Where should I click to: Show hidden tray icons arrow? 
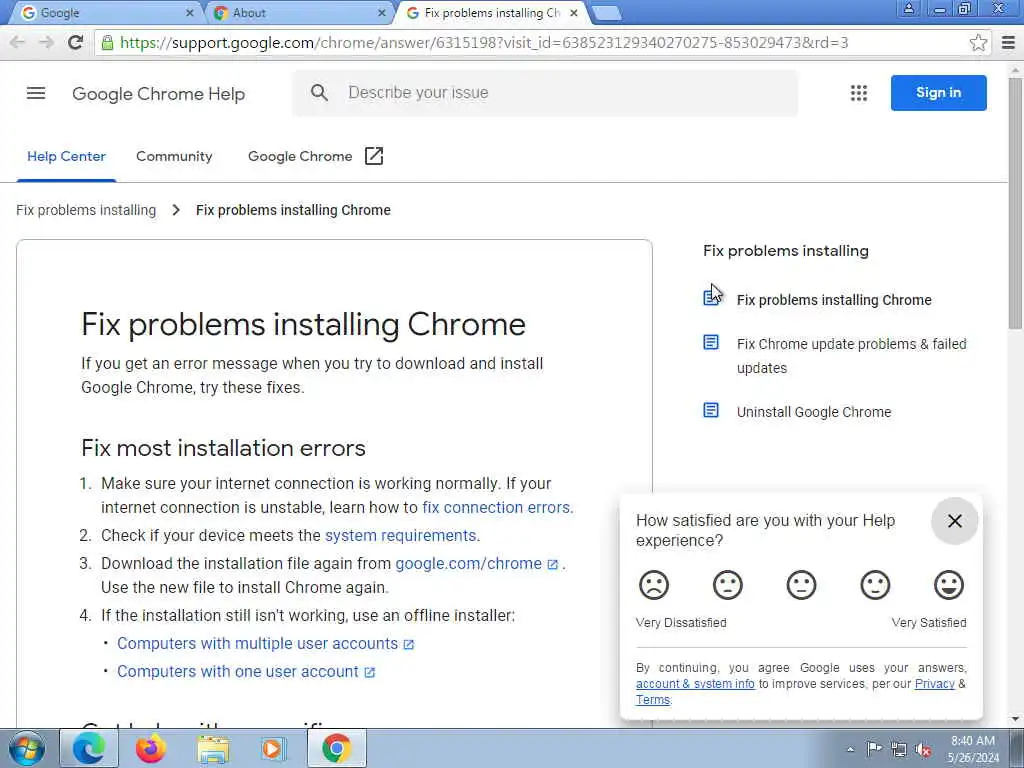tap(850, 749)
